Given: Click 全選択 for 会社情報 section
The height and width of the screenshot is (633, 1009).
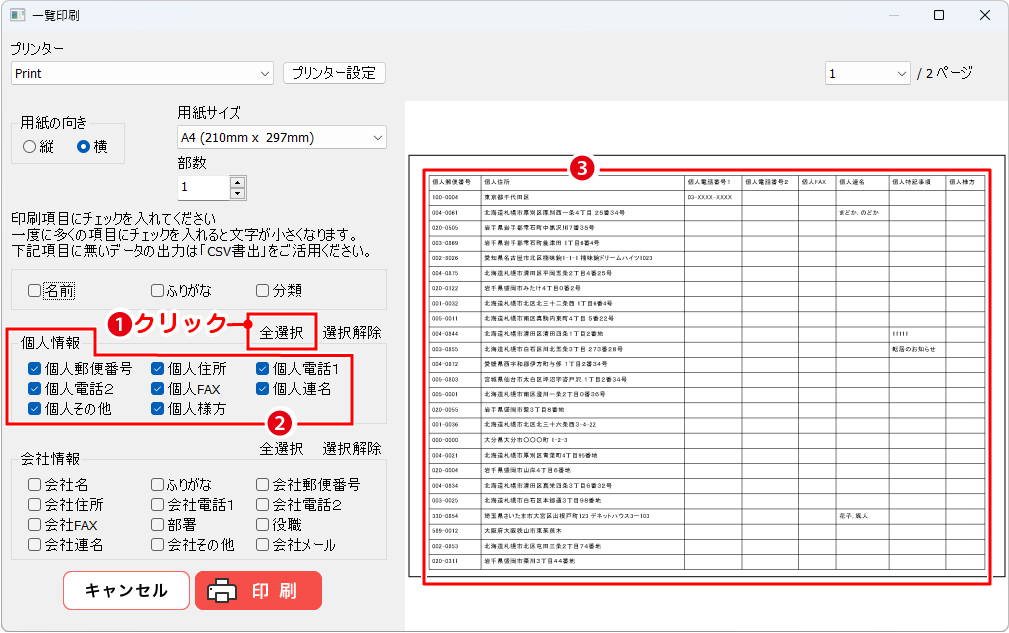Looking at the screenshot, I should (281, 448).
